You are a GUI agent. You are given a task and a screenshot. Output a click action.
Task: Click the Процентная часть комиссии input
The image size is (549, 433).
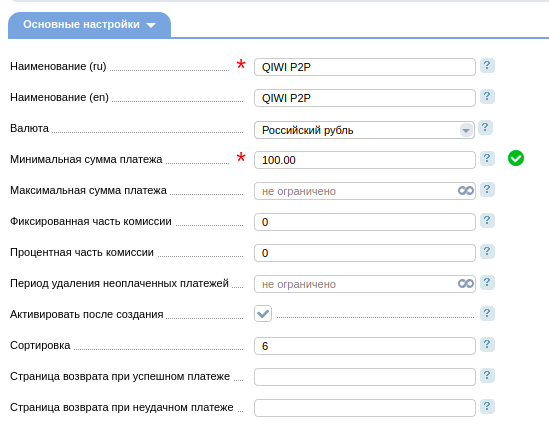(x=365, y=253)
